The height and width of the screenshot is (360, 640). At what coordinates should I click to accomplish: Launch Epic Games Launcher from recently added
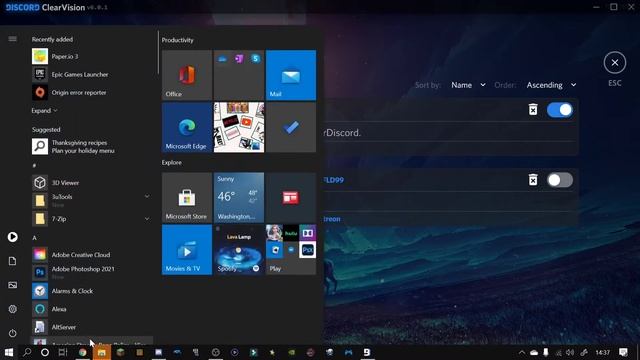coord(92,74)
